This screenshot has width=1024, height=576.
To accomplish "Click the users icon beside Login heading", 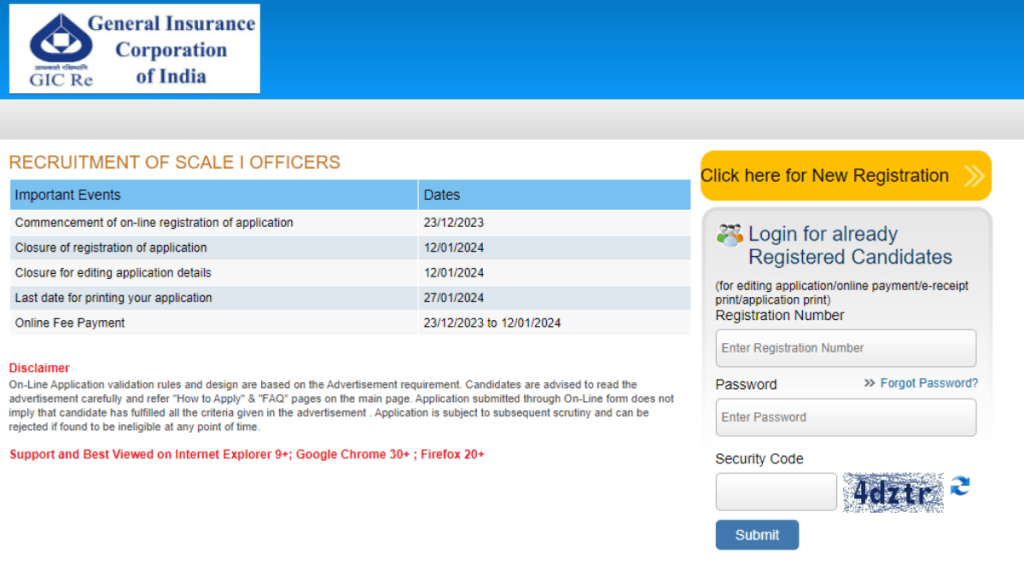I will pos(730,236).
